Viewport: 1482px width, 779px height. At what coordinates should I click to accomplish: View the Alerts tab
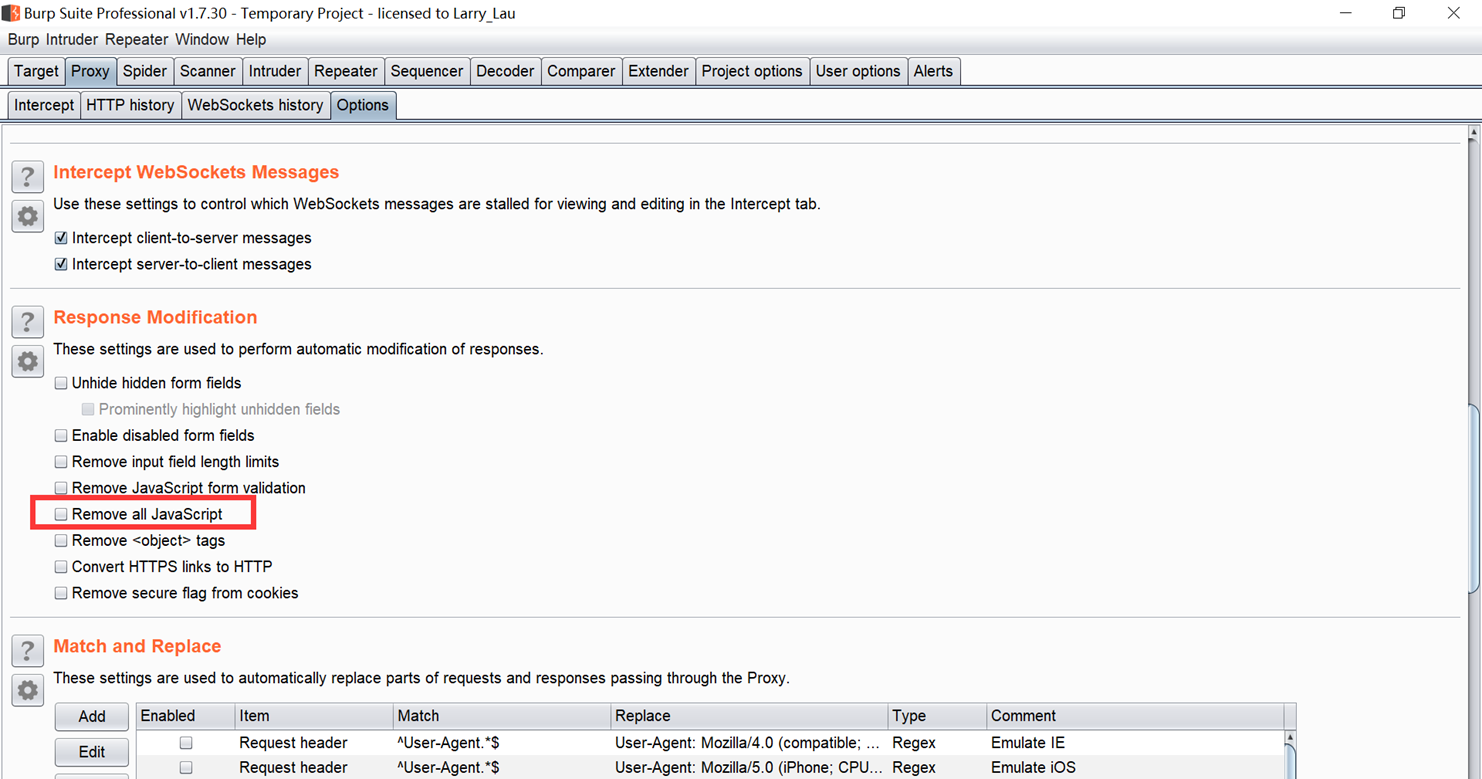tap(933, 71)
